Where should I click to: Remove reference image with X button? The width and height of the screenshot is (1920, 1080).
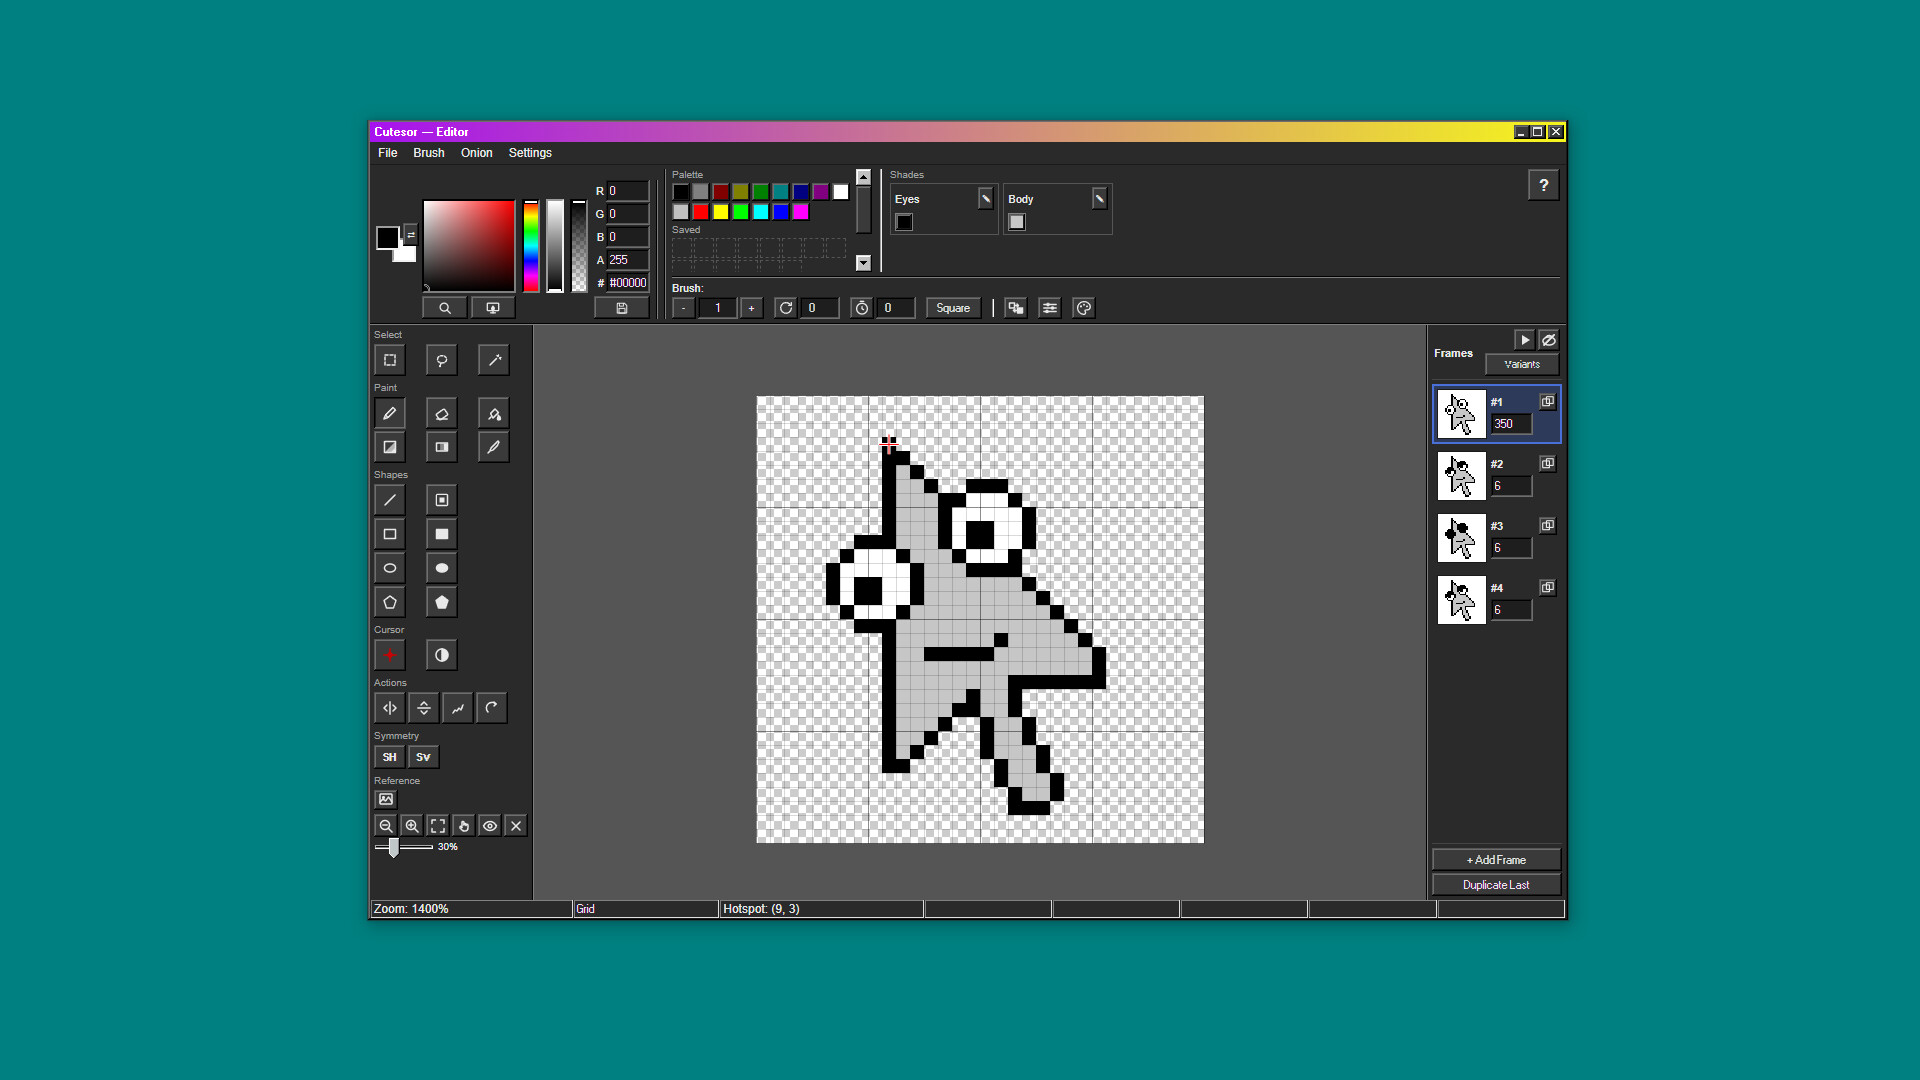pos(516,826)
